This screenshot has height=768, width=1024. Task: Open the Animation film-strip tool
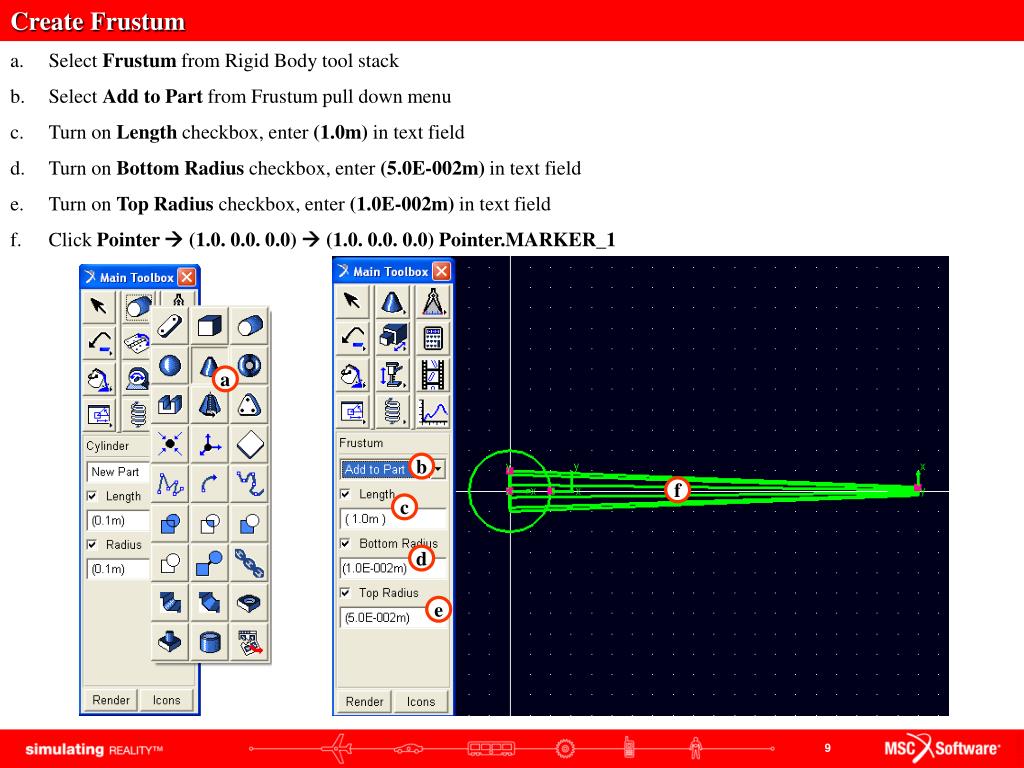(x=432, y=375)
